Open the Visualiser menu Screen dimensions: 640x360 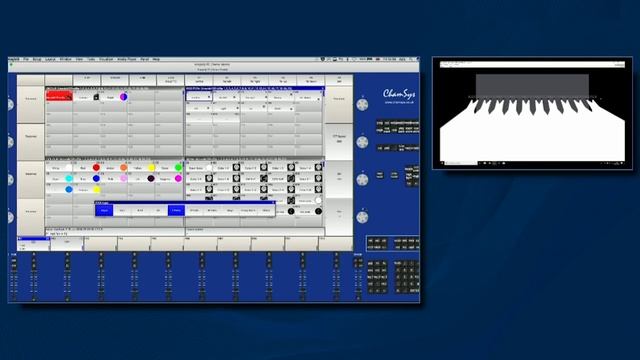106,59
